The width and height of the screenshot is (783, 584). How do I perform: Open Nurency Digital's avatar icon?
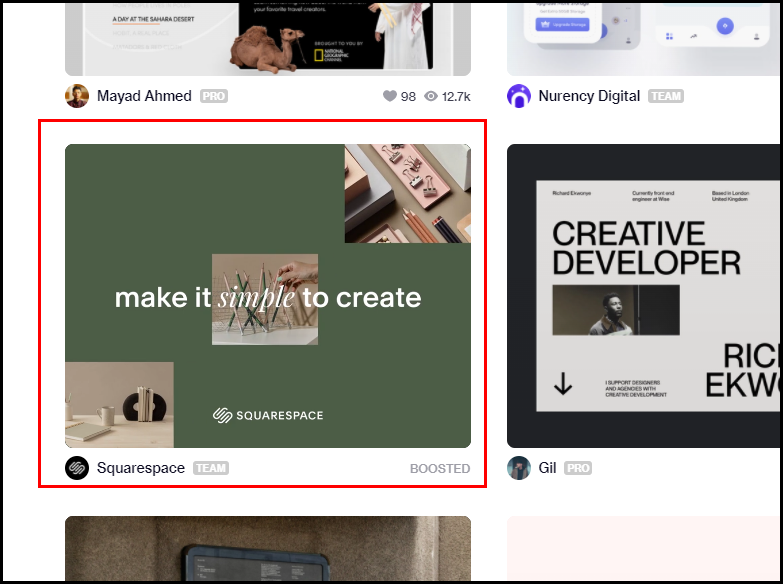pyautogui.click(x=519, y=96)
